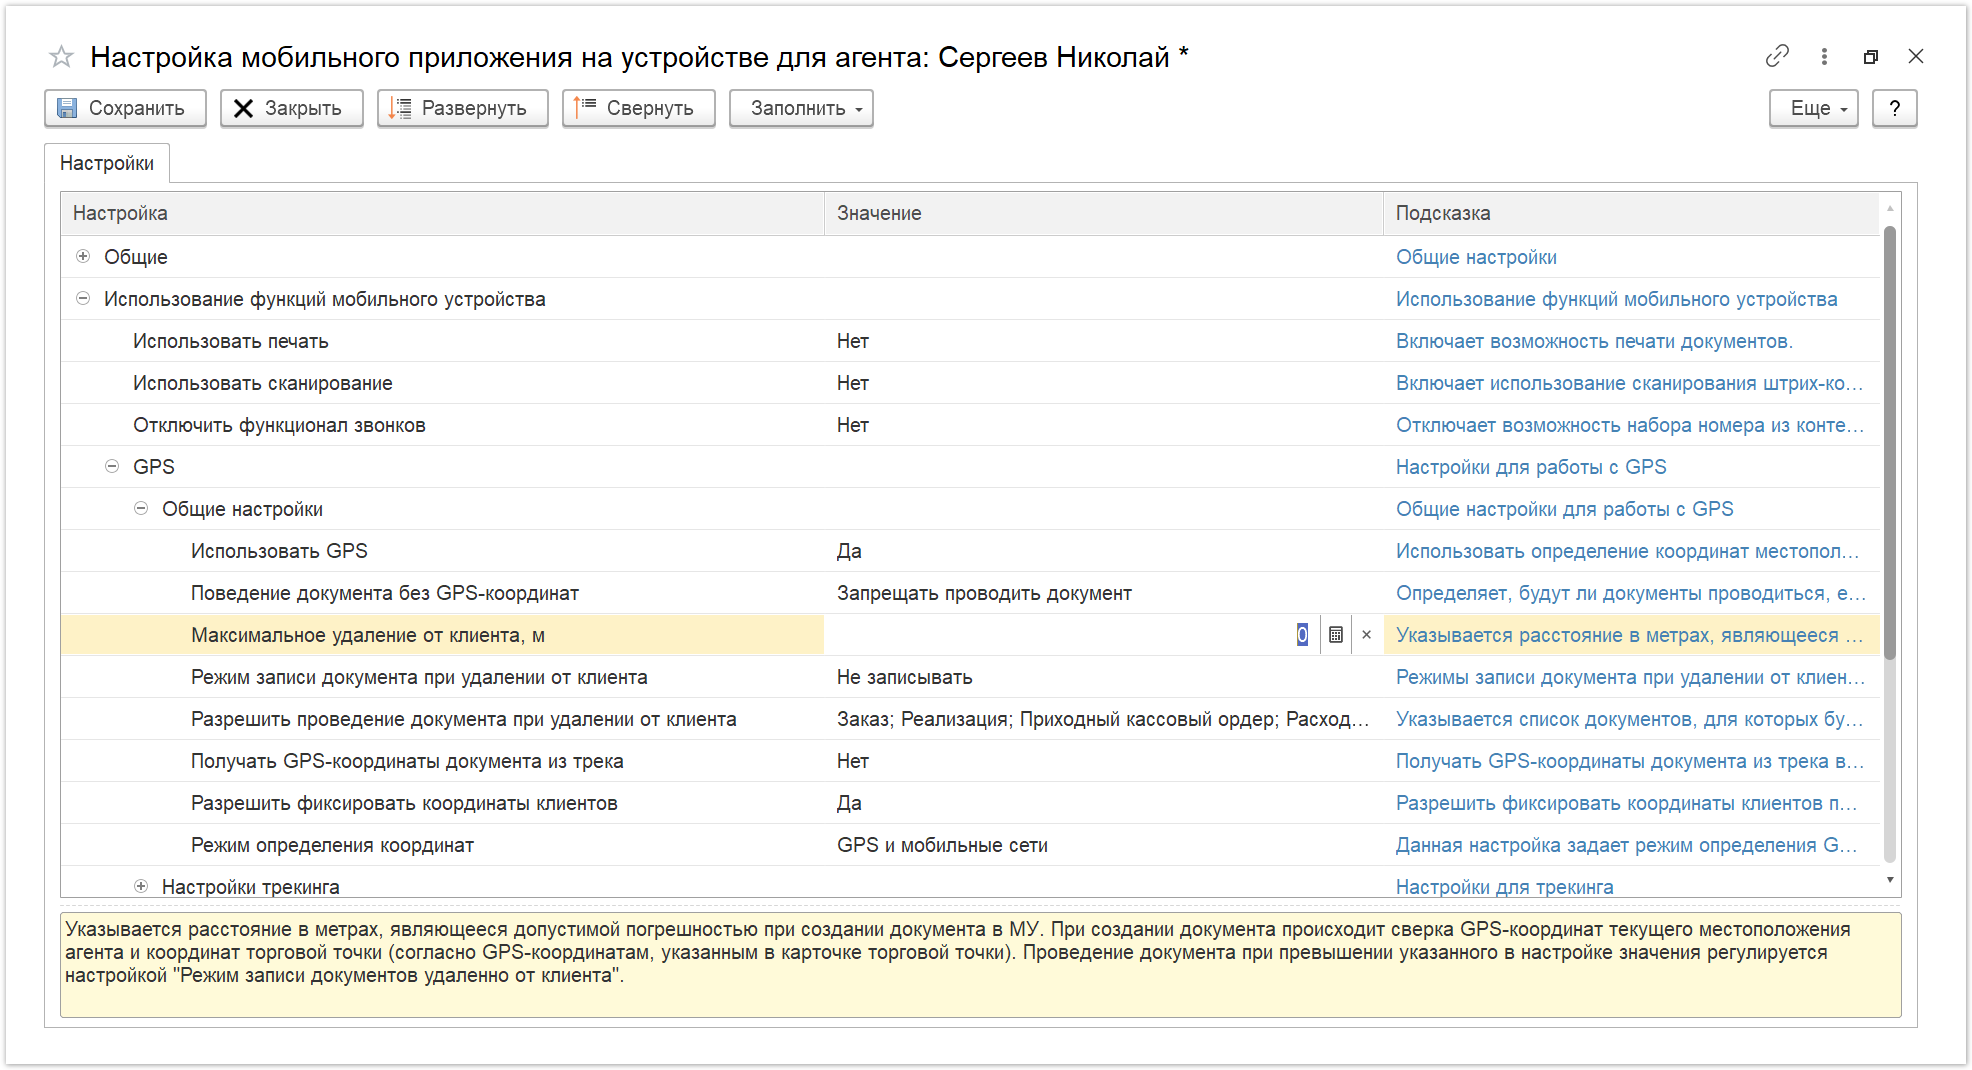1972x1070 pixels.
Task: Open the Указывается расстояние в метрах hint link
Action: point(1629,635)
